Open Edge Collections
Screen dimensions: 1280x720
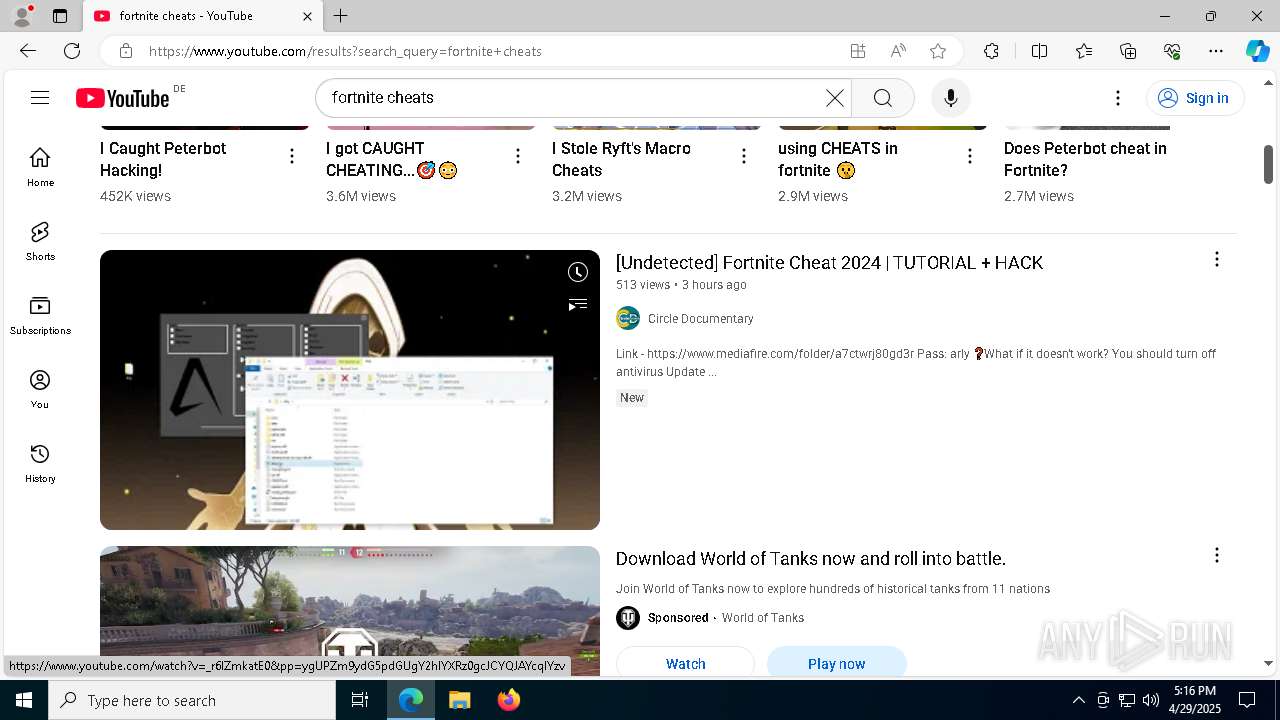(x=1128, y=51)
